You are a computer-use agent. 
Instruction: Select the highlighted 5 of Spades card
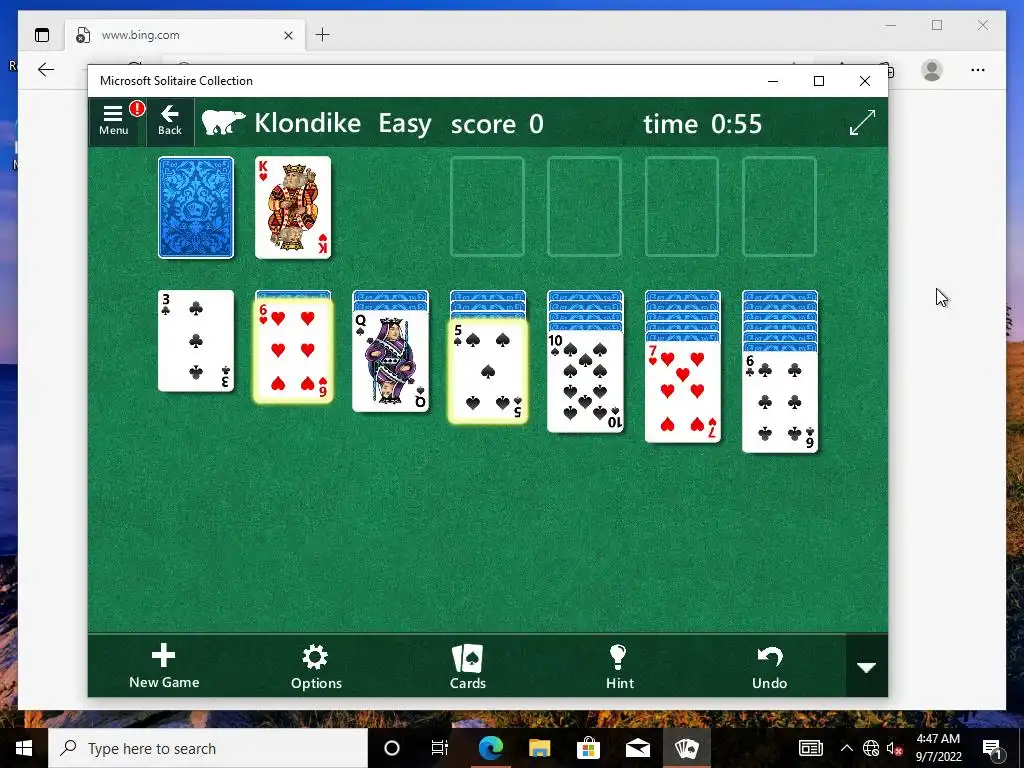point(488,371)
